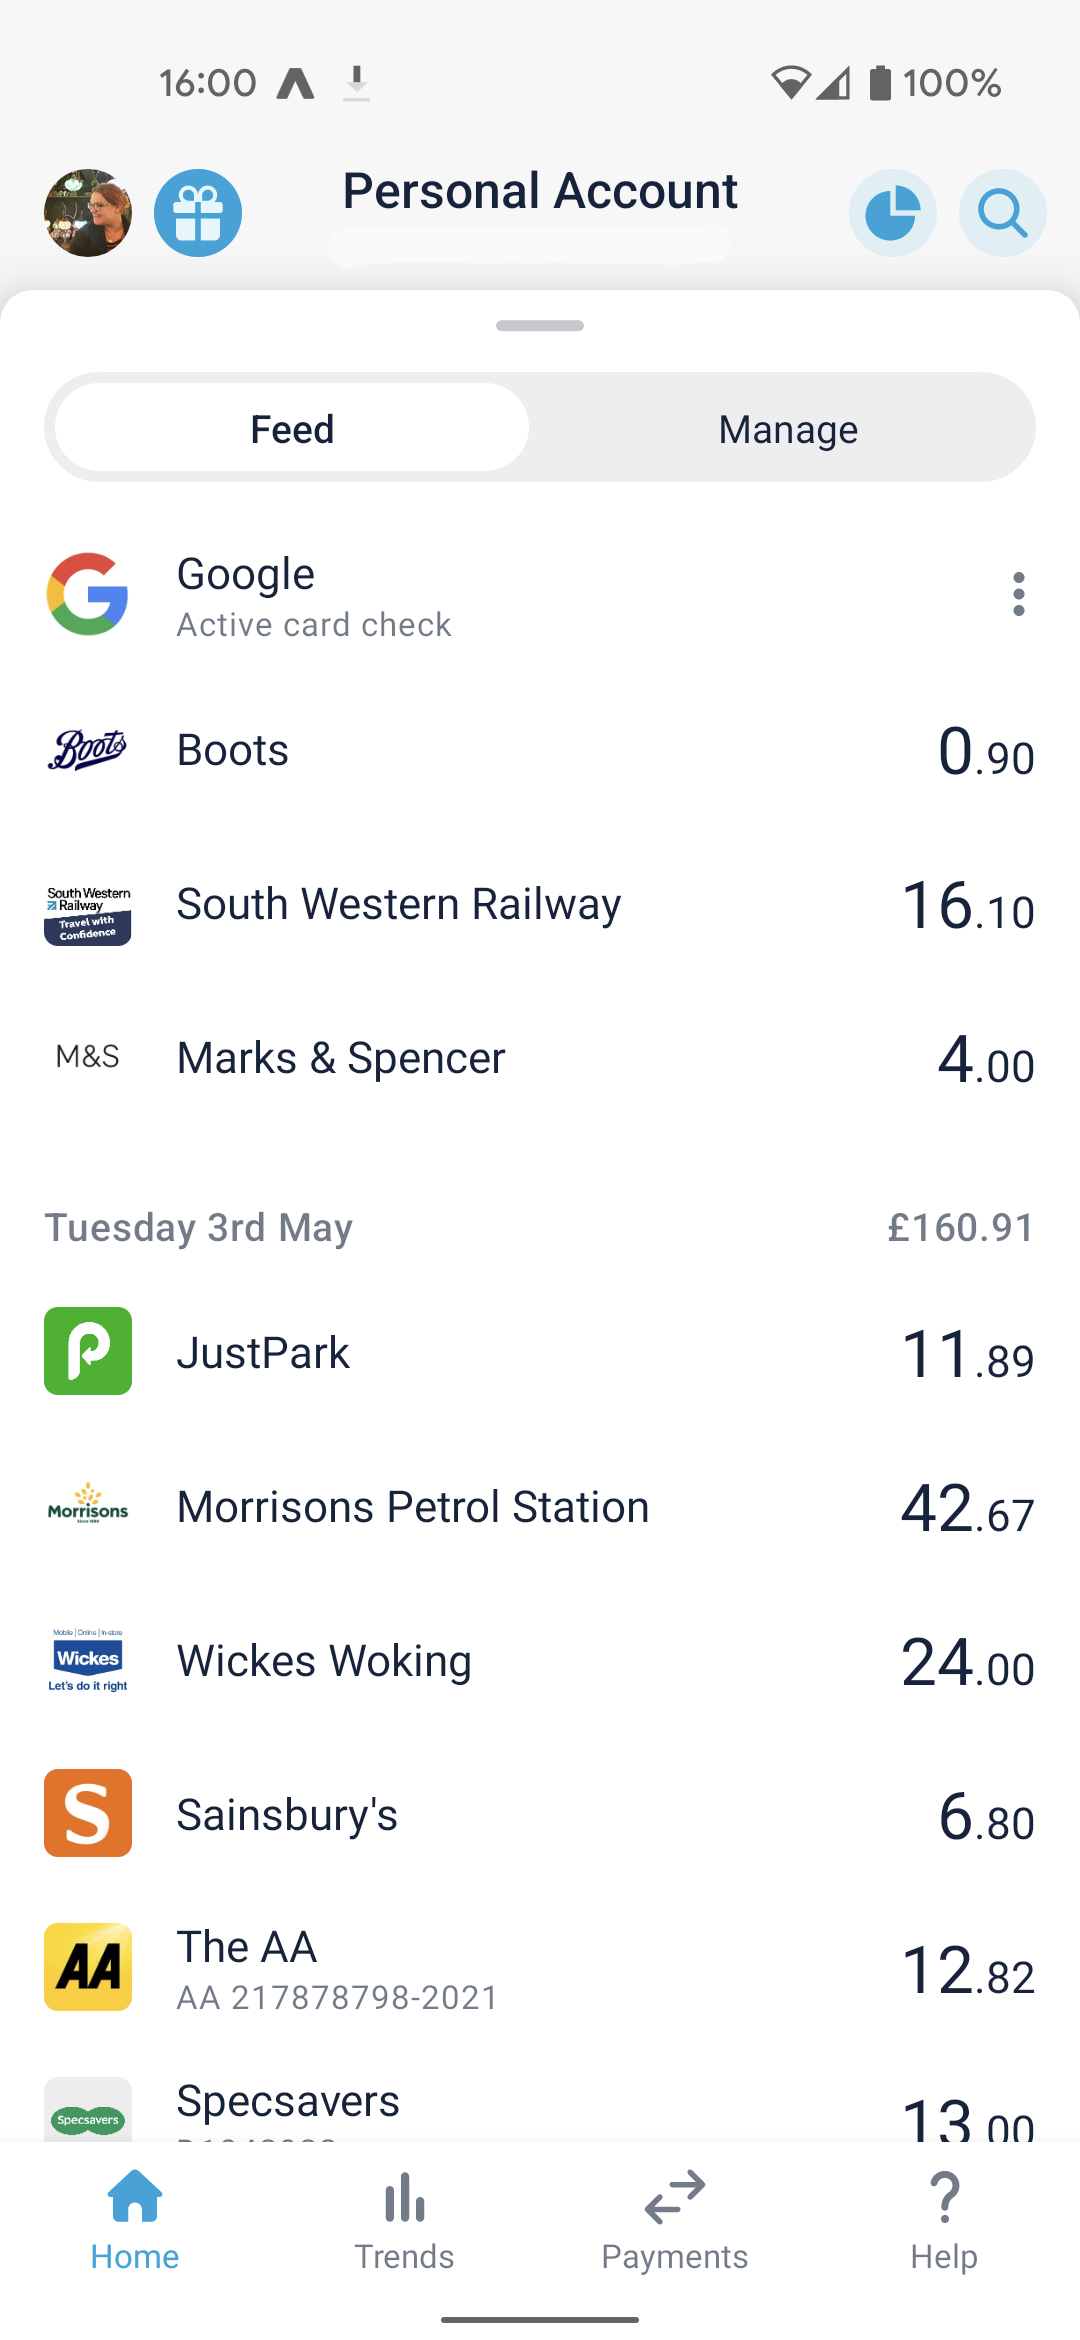Go to the Home tab
This screenshot has width=1080, height=2340.
point(135,2214)
